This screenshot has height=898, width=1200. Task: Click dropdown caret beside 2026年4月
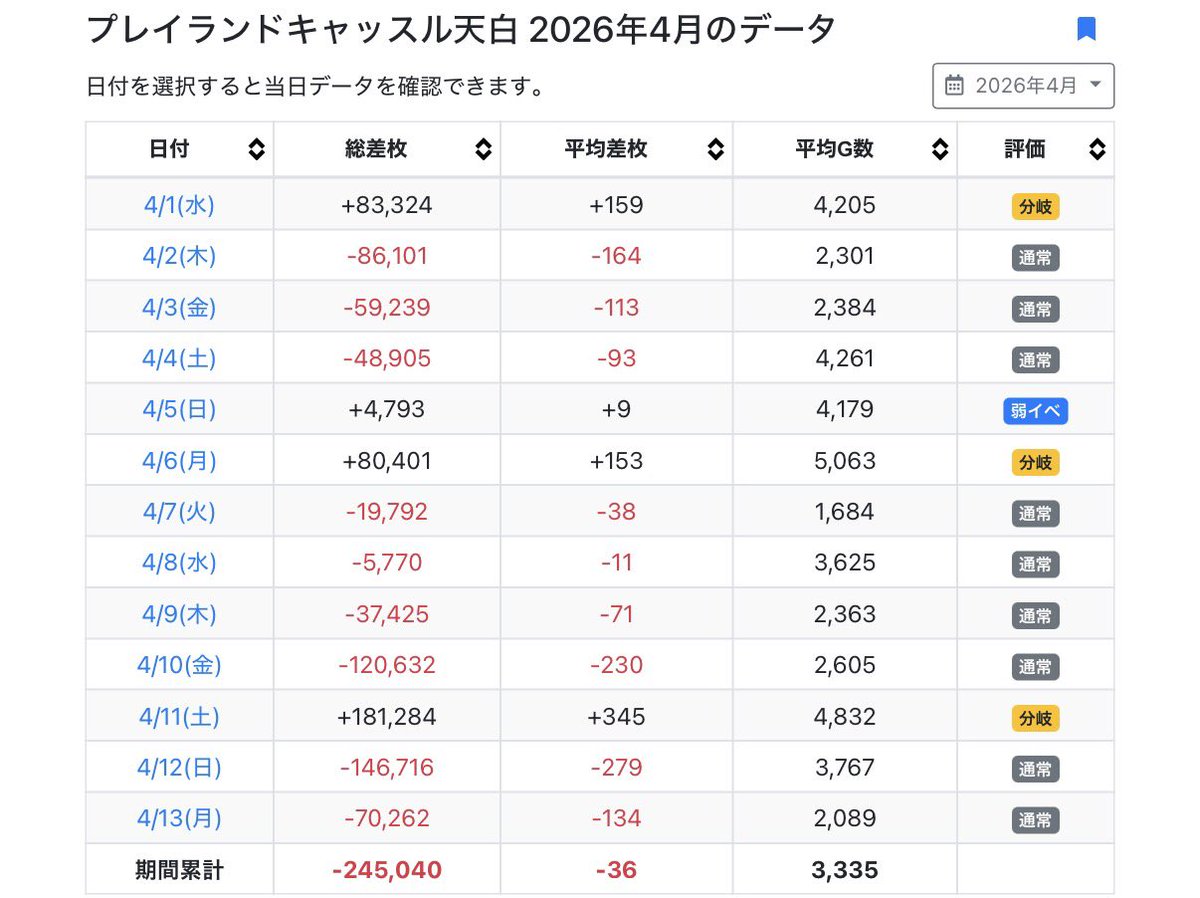tap(1095, 85)
